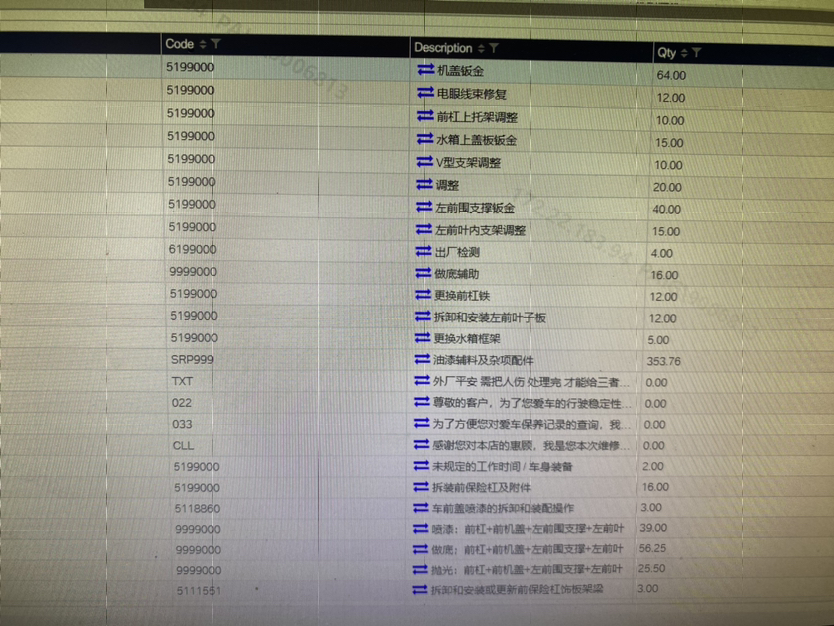834x626 pixels.
Task: Click the quantity value 353.76
Action: click(x=663, y=361)
